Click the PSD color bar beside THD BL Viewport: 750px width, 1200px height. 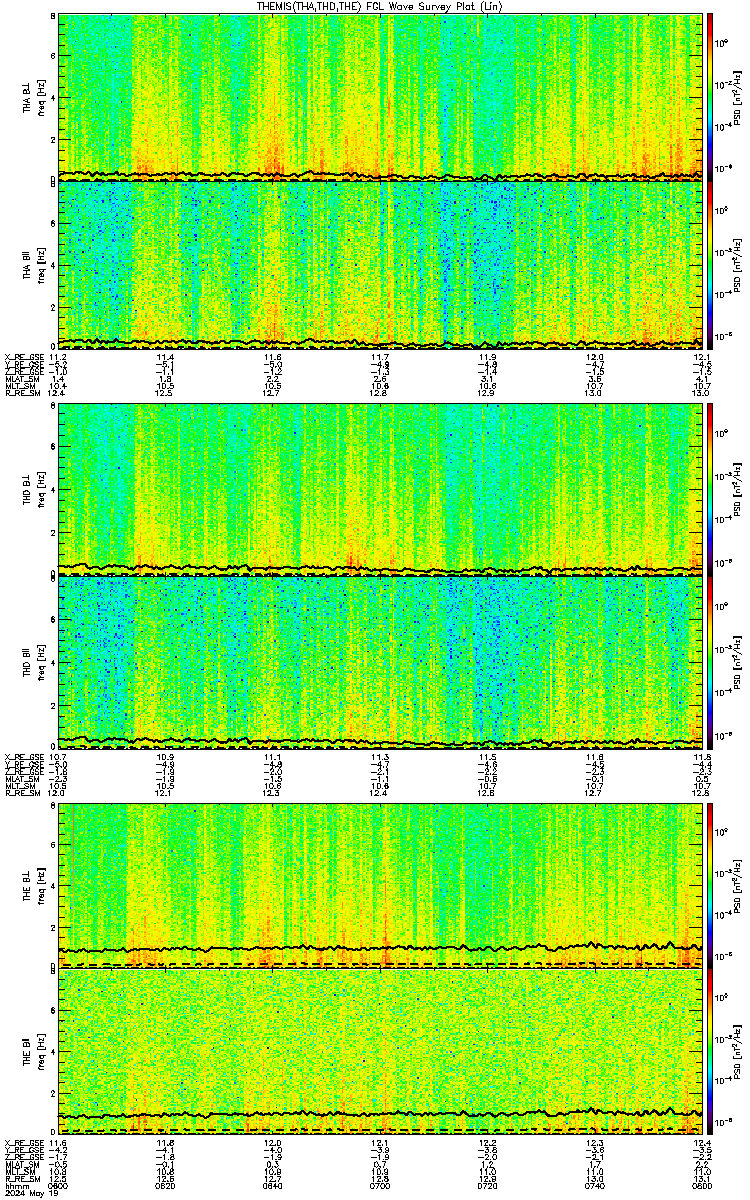point(709,488)
